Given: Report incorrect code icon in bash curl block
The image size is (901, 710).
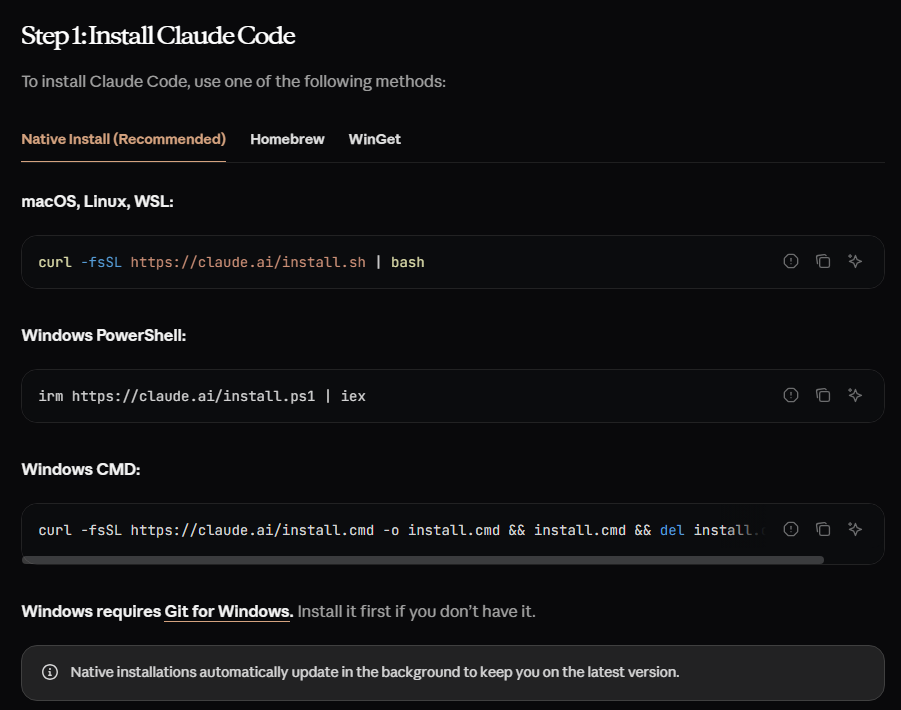Looking at the screenshot, I should [x=791, y=261].
